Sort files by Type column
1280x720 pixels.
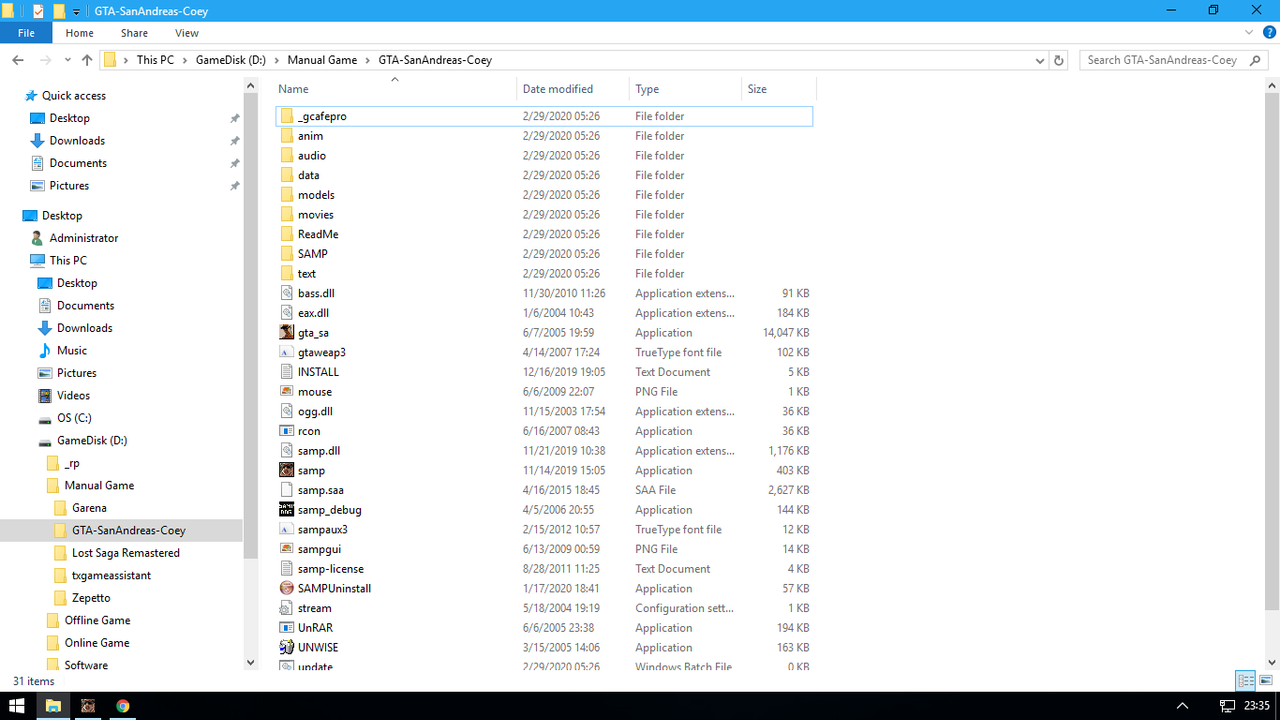[685, 89]
